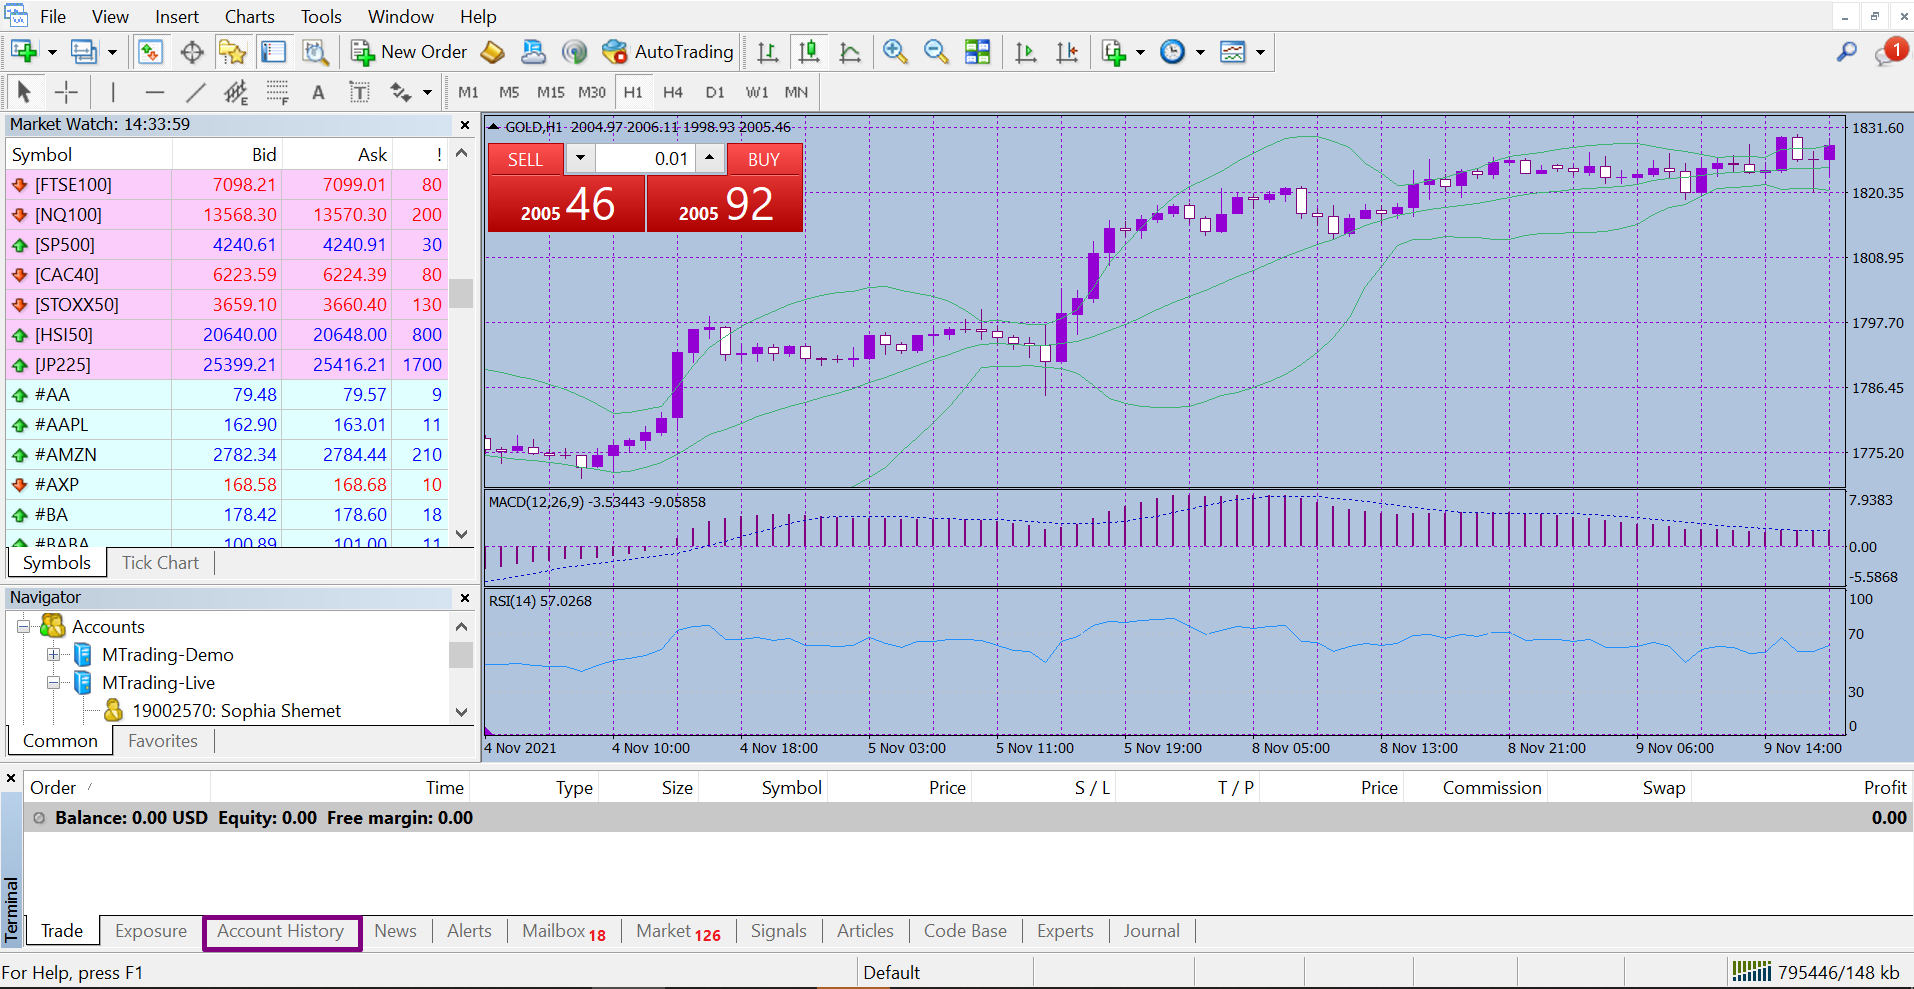Expand the Indicators dropdown arrow
Image resolution: width=1914 pixels, height=989 pixels.
(x=1140, y=52)
